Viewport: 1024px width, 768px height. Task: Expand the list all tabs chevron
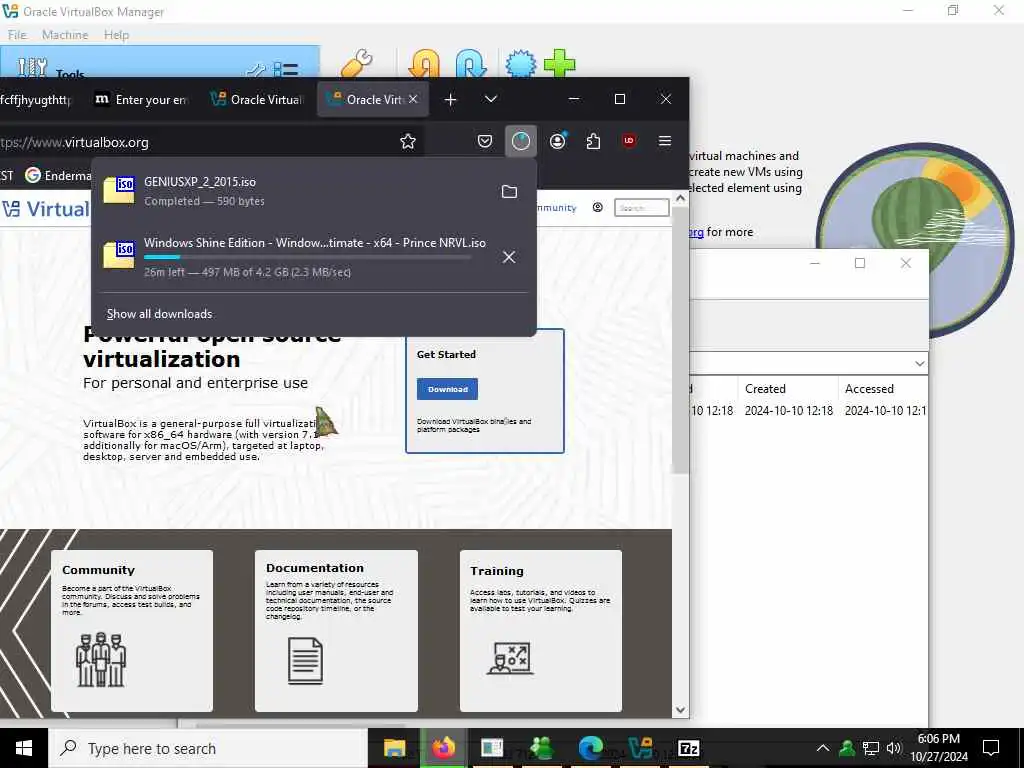click(x=491, y=99)
